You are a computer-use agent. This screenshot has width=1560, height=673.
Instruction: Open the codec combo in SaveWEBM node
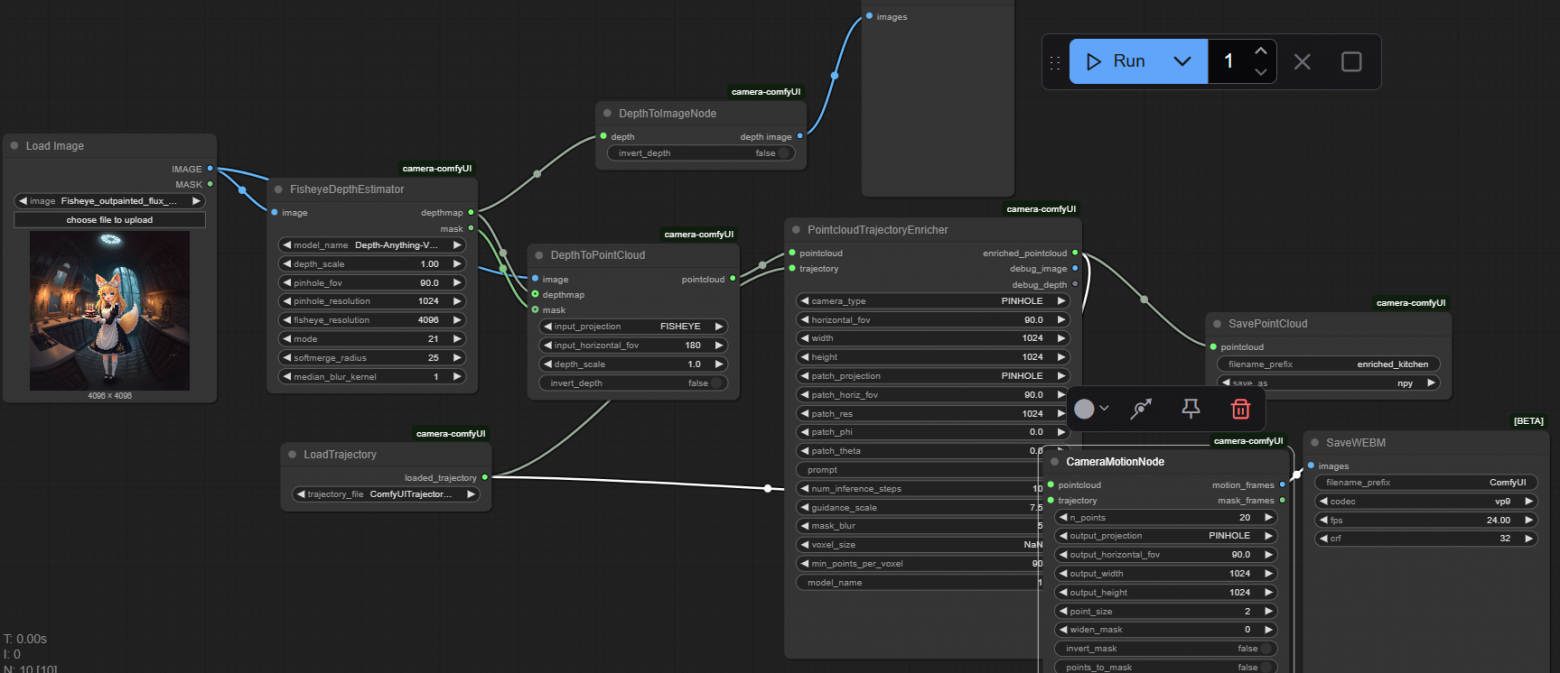[x=1426, y=501]
